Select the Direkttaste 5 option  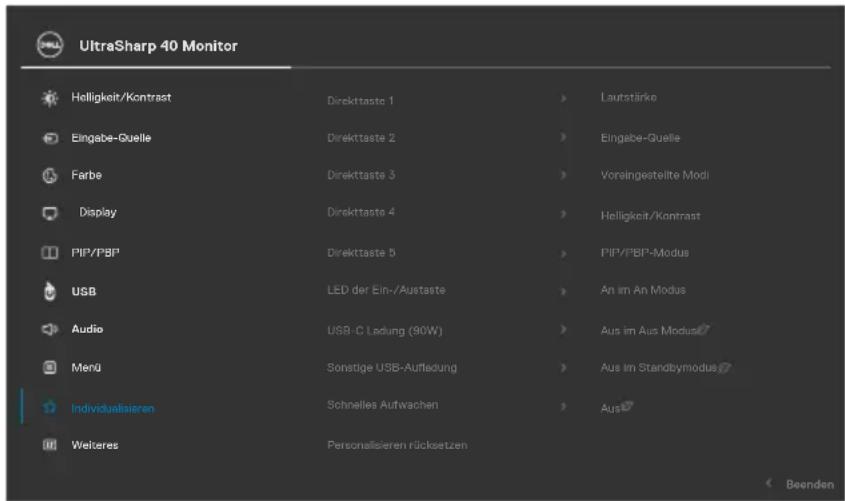pos(361,253)
